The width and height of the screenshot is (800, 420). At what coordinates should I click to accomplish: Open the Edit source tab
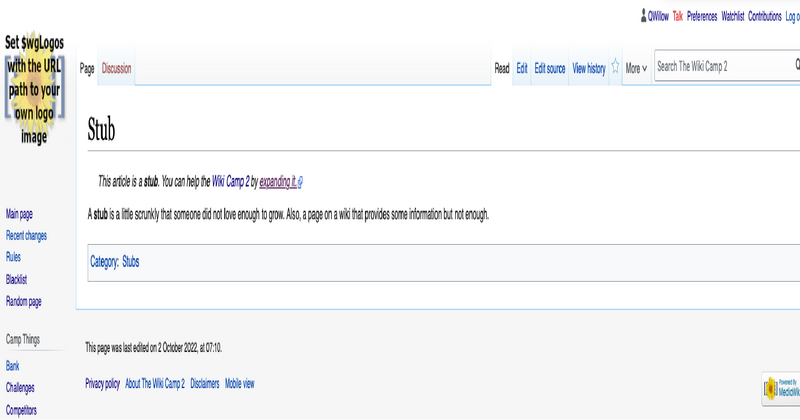click(x=549, y=69)
